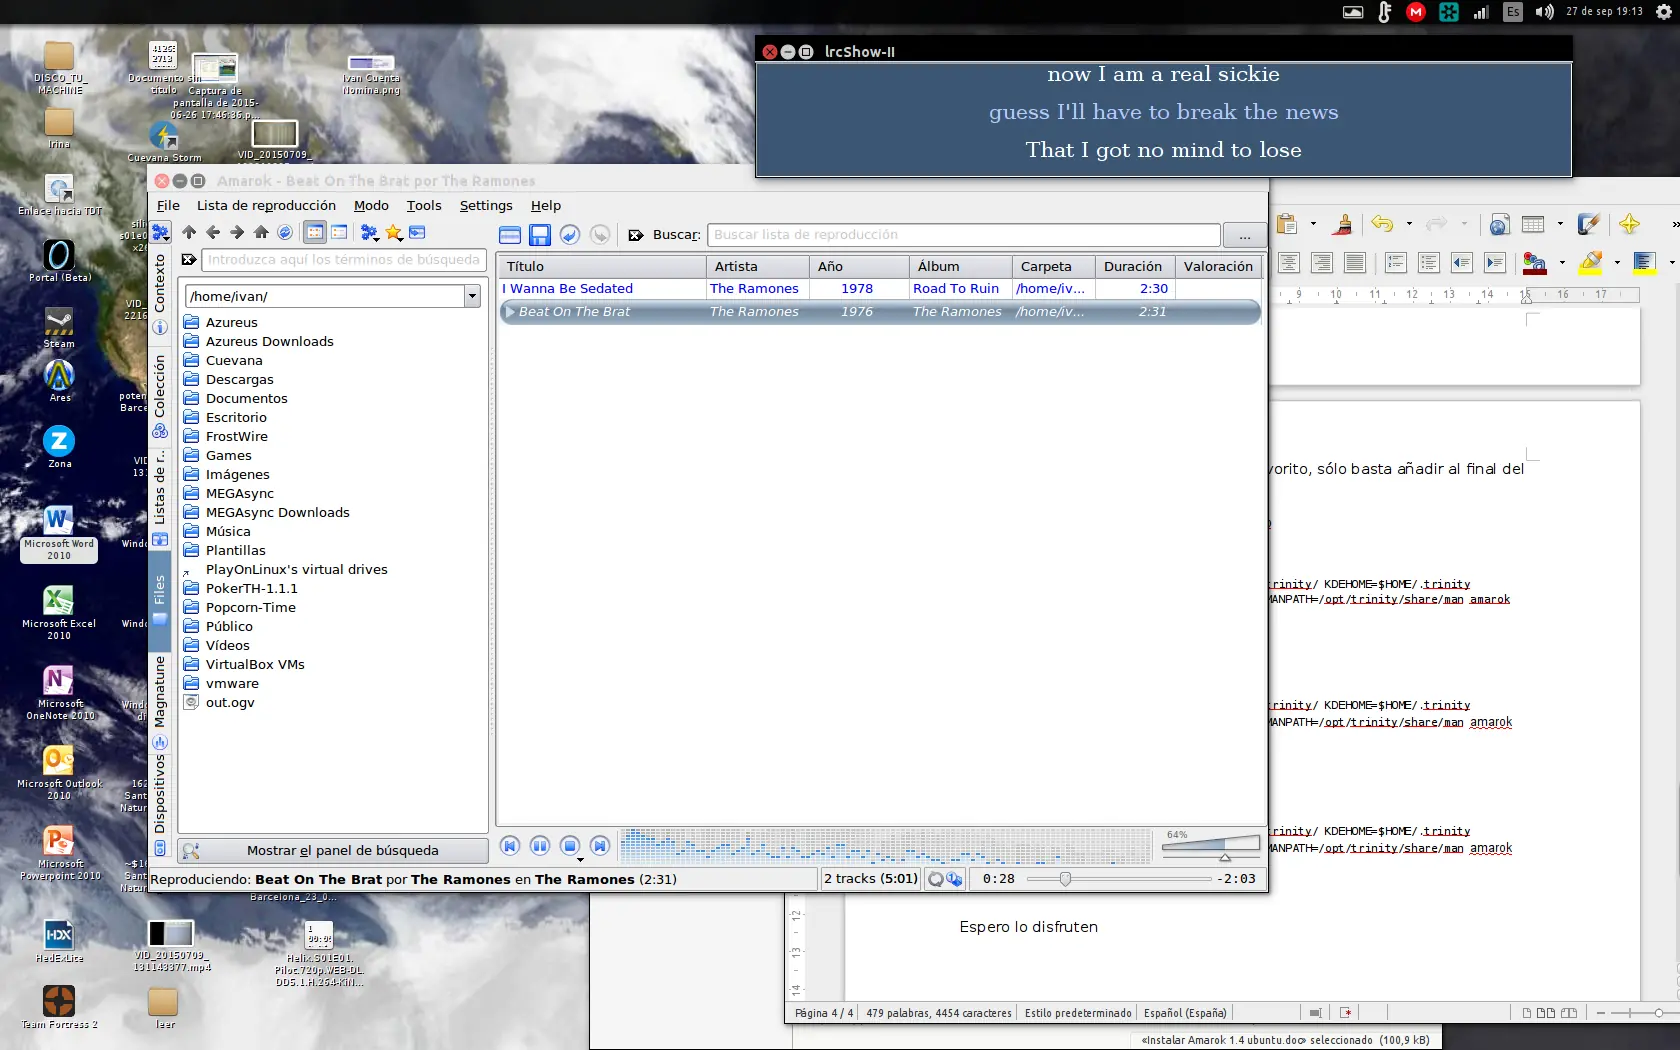The width and height of the screenshot is (1680, 1050).
Task: Open file browser configuration gears dropdown
Action: pyautogui.click(x=370, y=233)
